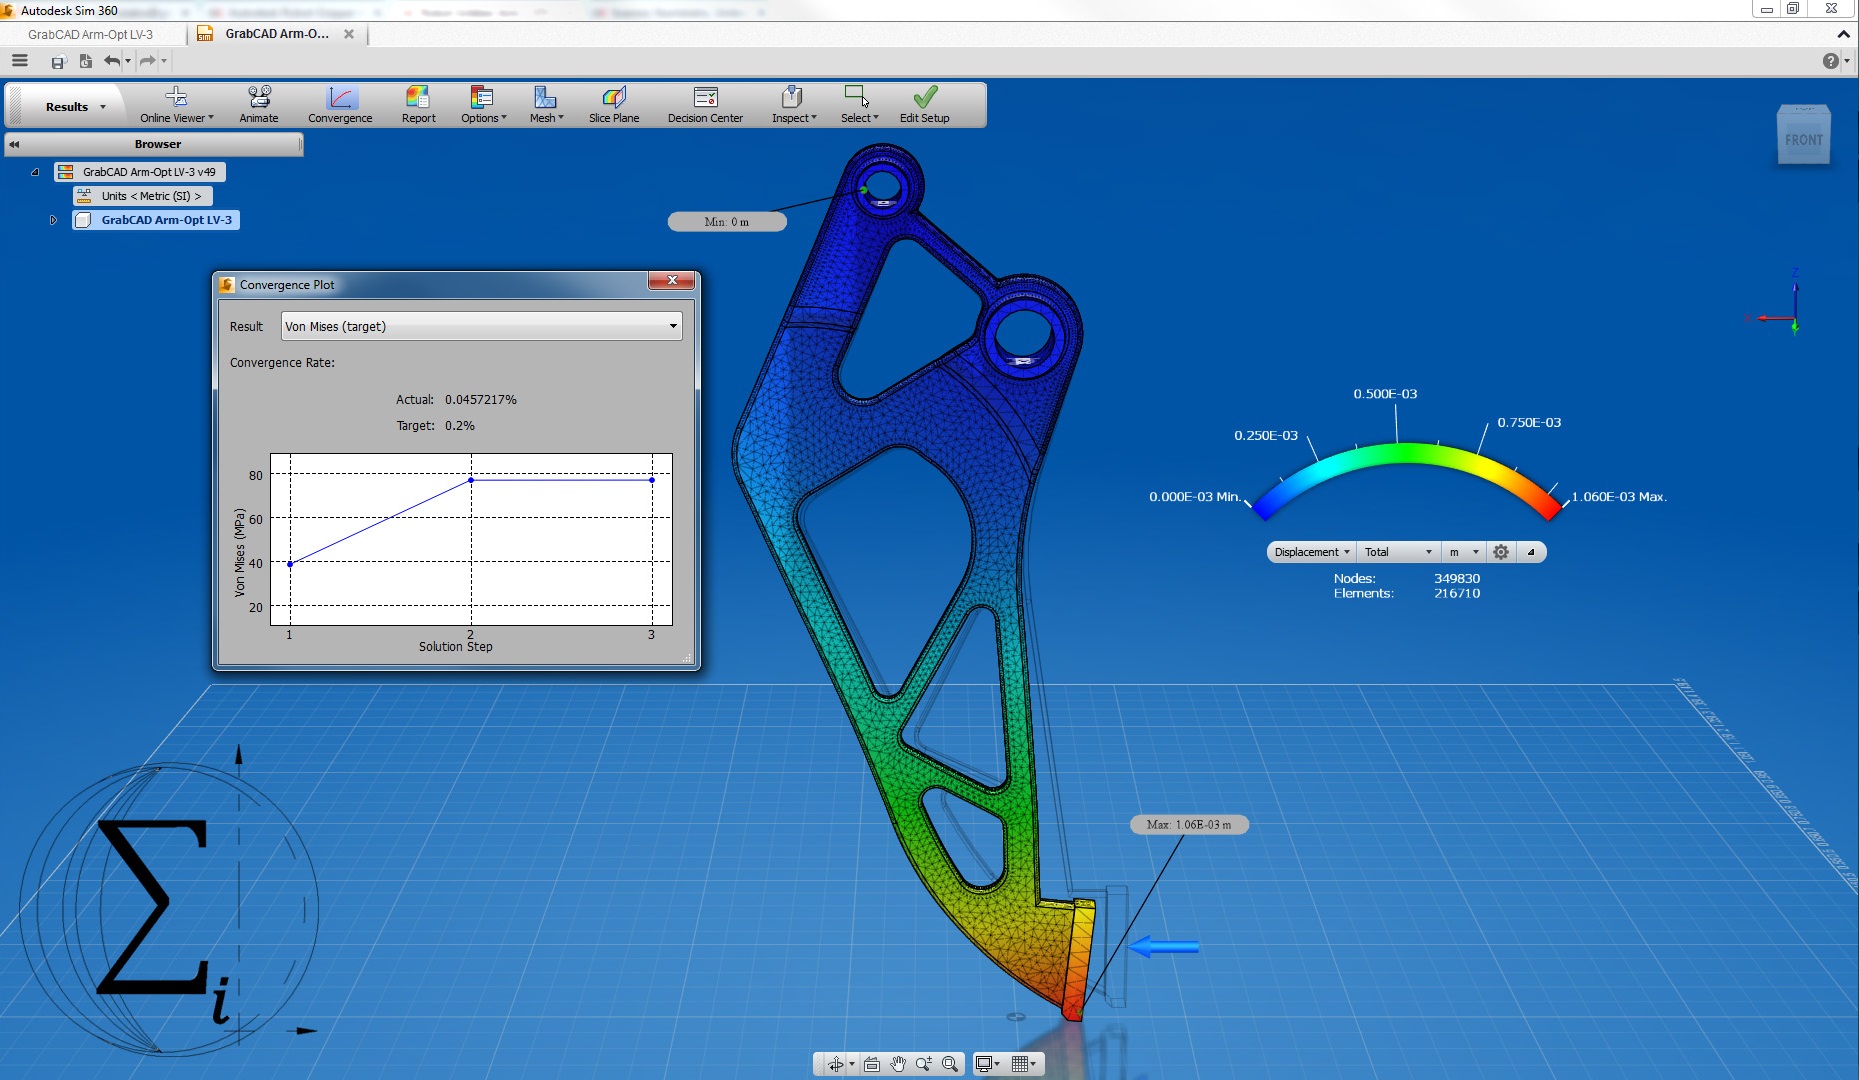The image size is (1859, 1080).
Task: Close the GrabCAD Arm-O... document tab
Action: (x=349, y=34)
